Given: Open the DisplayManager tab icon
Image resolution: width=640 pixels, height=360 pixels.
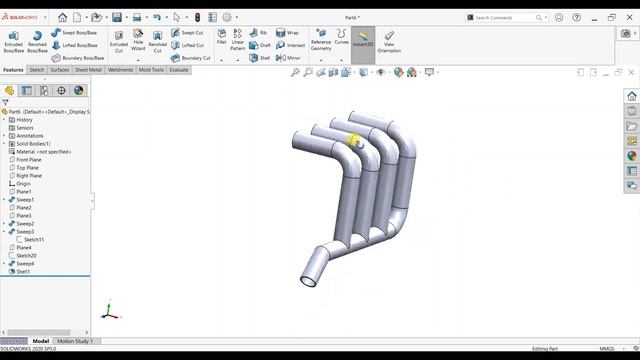Looking at the screenshot, I should point(78,90).
